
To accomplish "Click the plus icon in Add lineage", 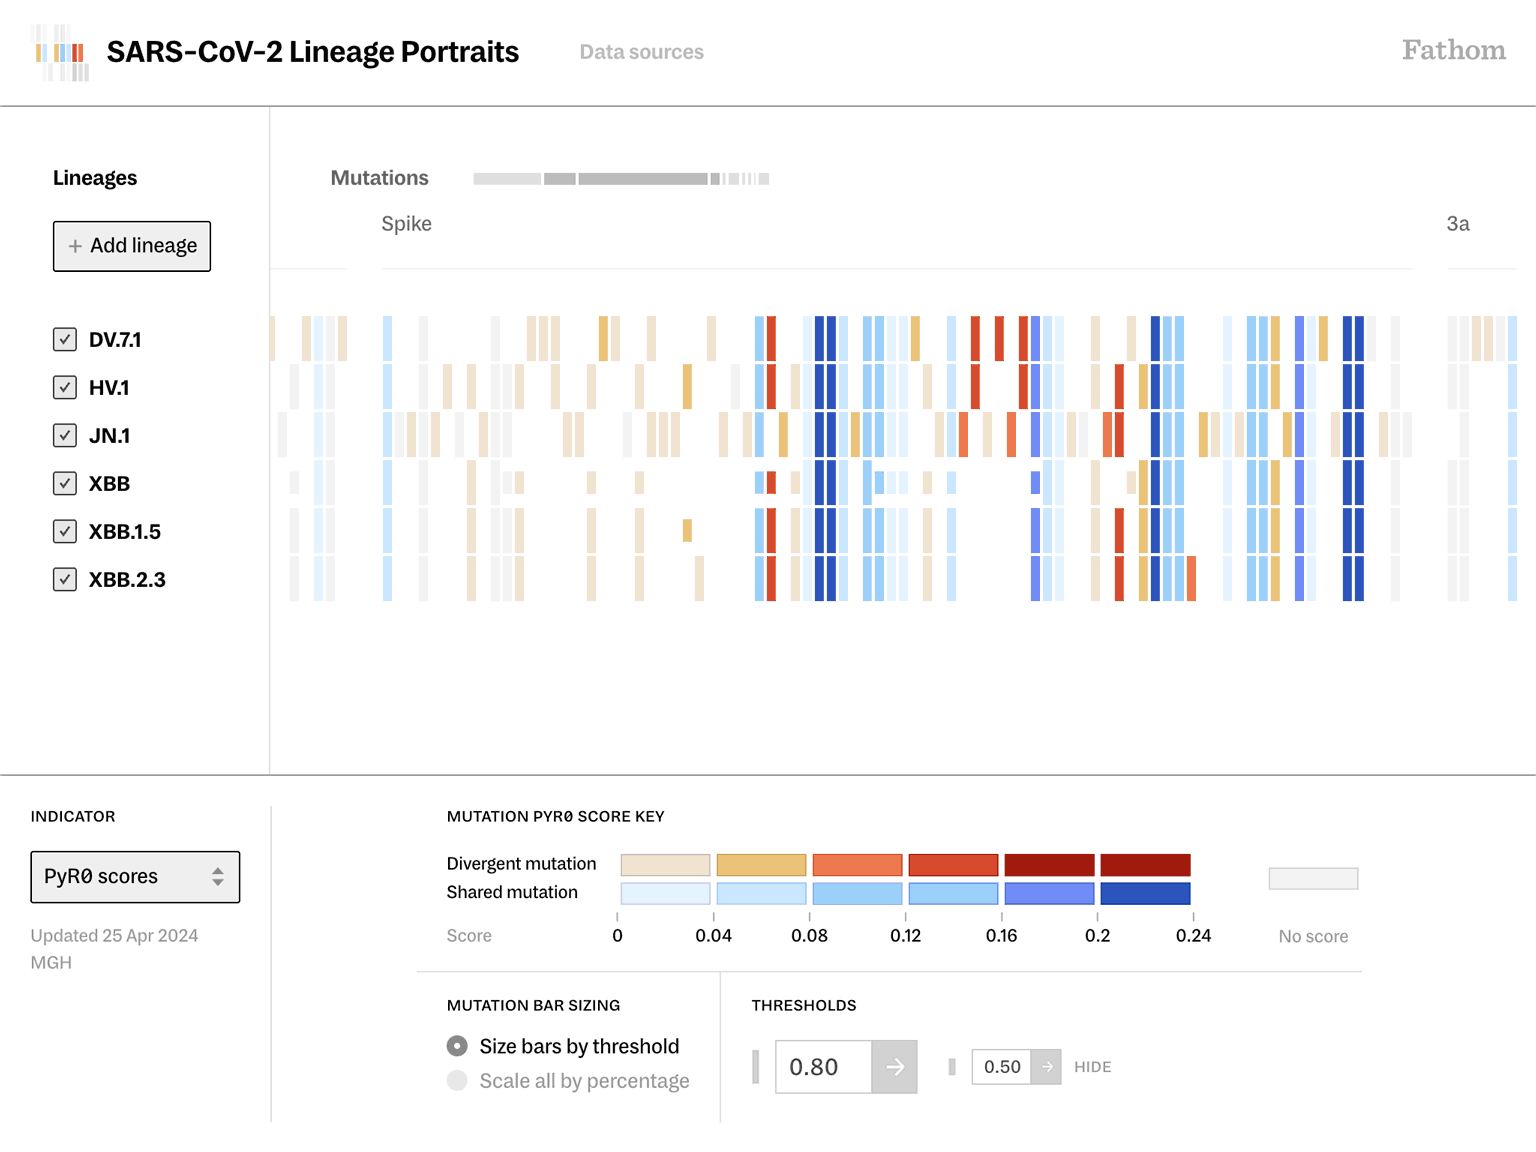I will click(75, 246).
